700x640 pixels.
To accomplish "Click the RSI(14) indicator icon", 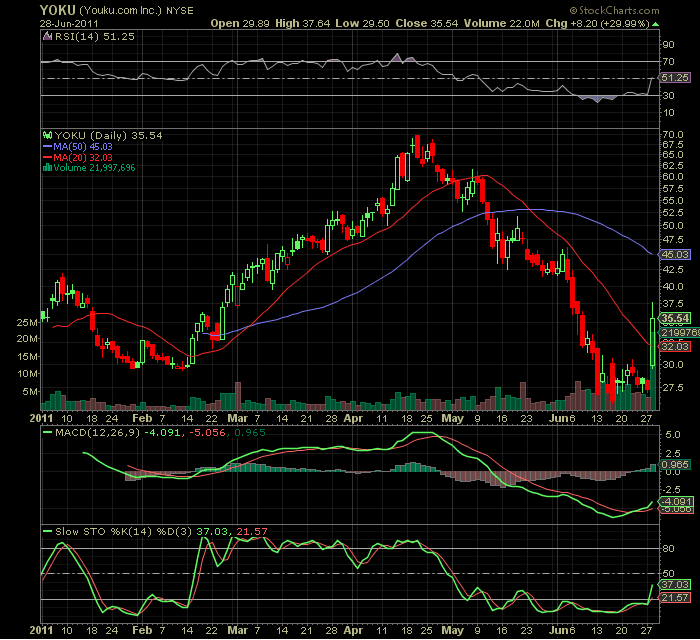I will pos(47,37).
